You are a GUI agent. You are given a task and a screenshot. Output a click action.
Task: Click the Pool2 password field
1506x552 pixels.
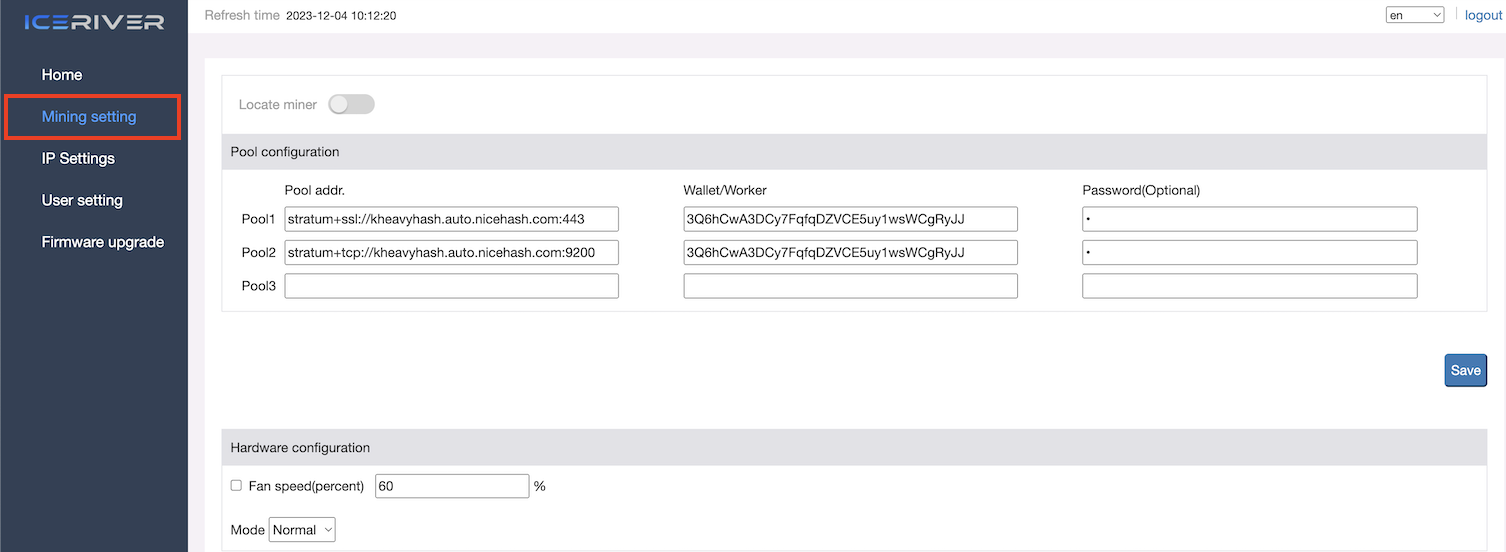[1250, 252]
